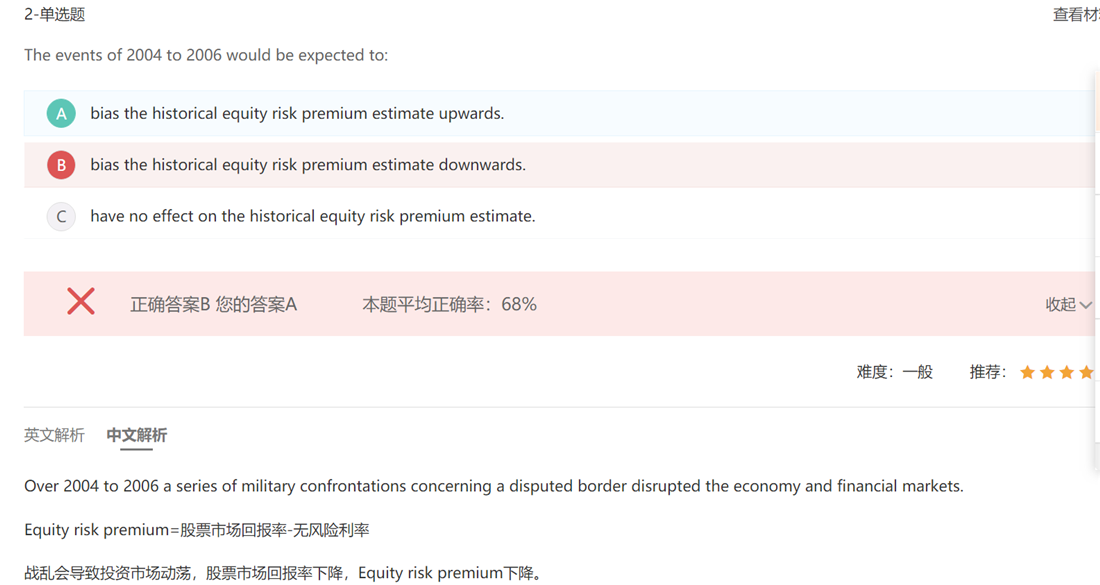Click the first recommendation star
The width and height of the screenshot is (1100, 585).
[1027, 373]
